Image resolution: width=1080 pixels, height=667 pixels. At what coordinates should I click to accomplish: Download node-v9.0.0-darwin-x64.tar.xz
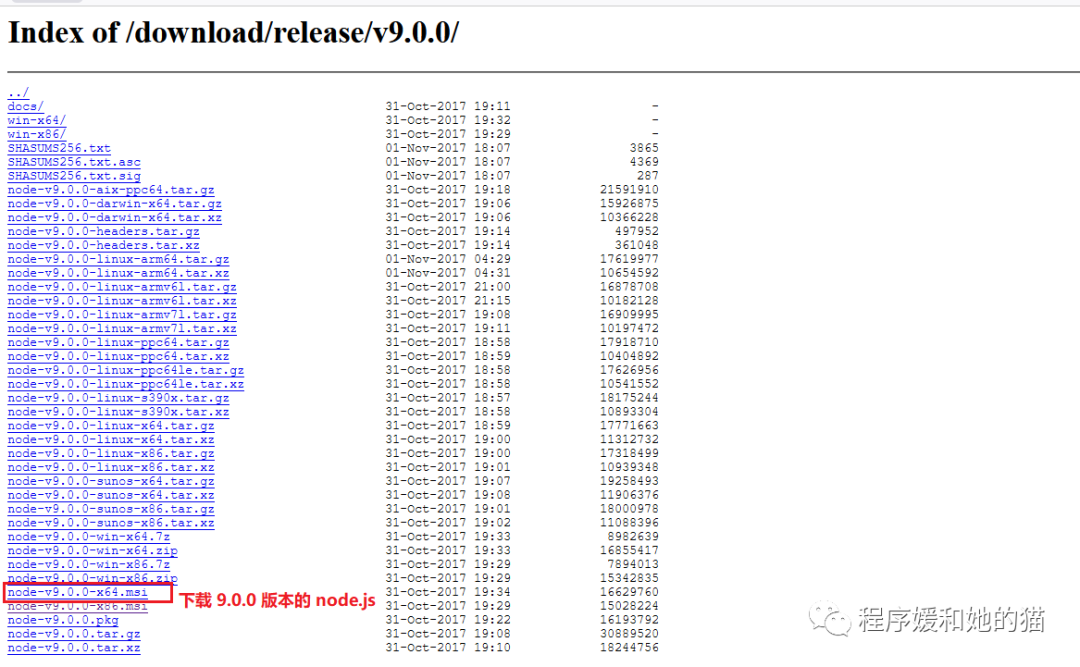point(114,217)
